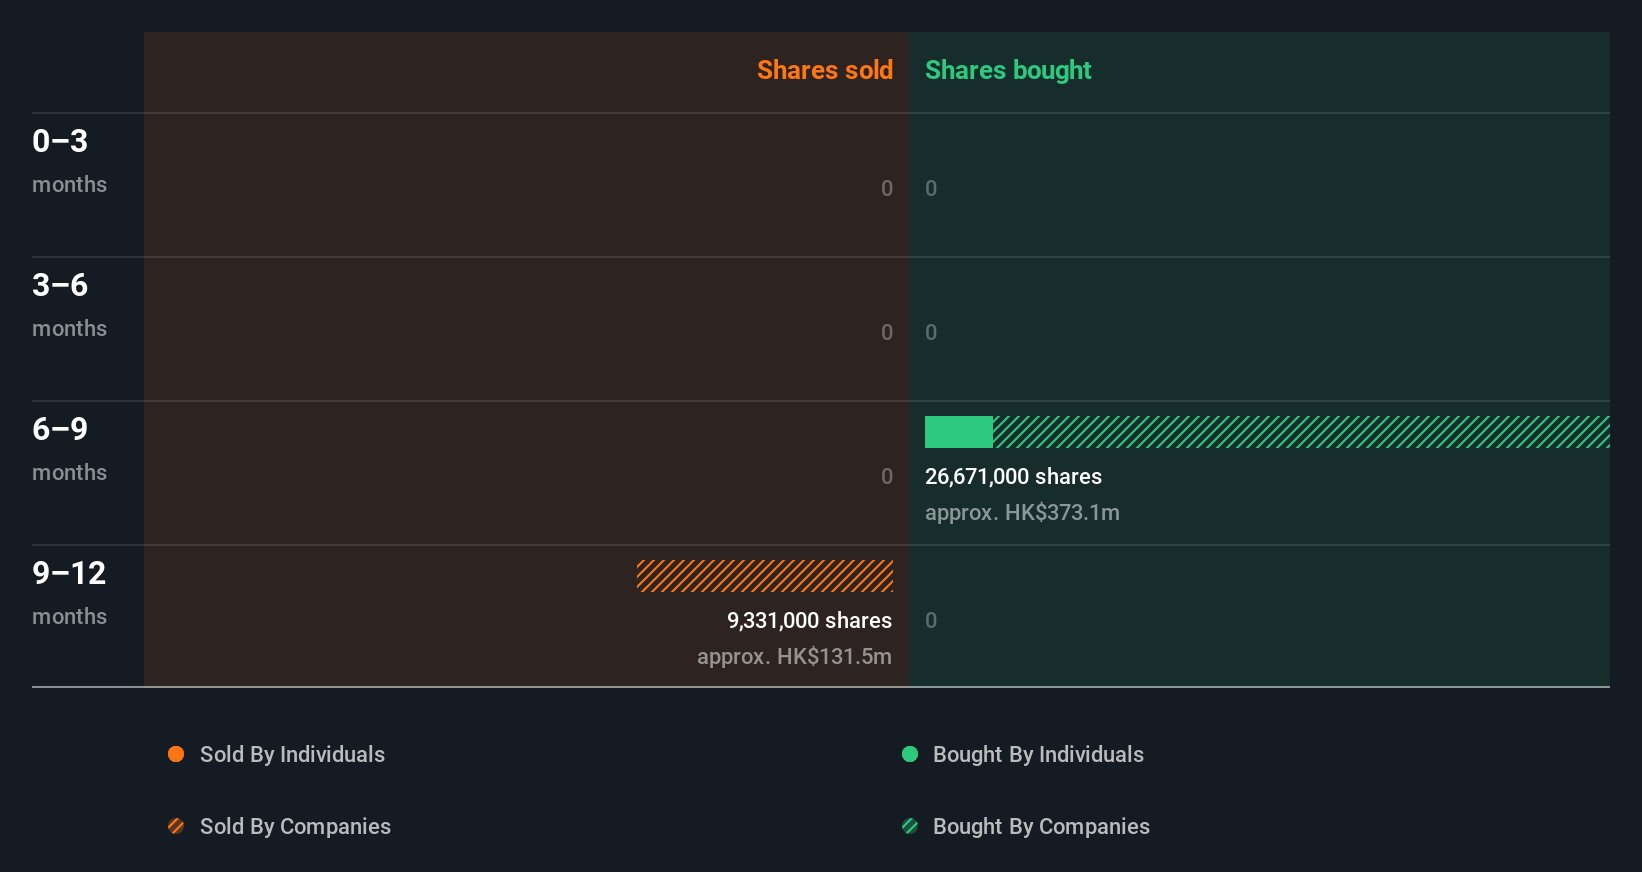Click the shares bought zero in 3–6 months
The width and height of the screenshot is (1642, 872).
931,332
